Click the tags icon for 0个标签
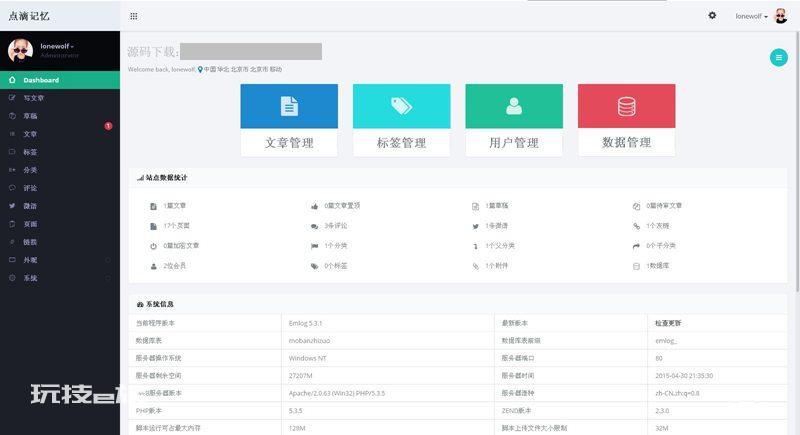Image resolution: width=800 pixels, height=435 pixels. 315,266
